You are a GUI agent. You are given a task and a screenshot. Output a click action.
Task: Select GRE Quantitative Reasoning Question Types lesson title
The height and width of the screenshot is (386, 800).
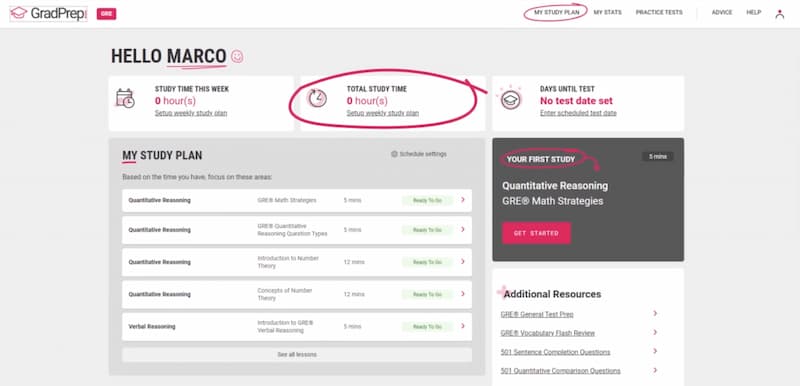(292, 230)
